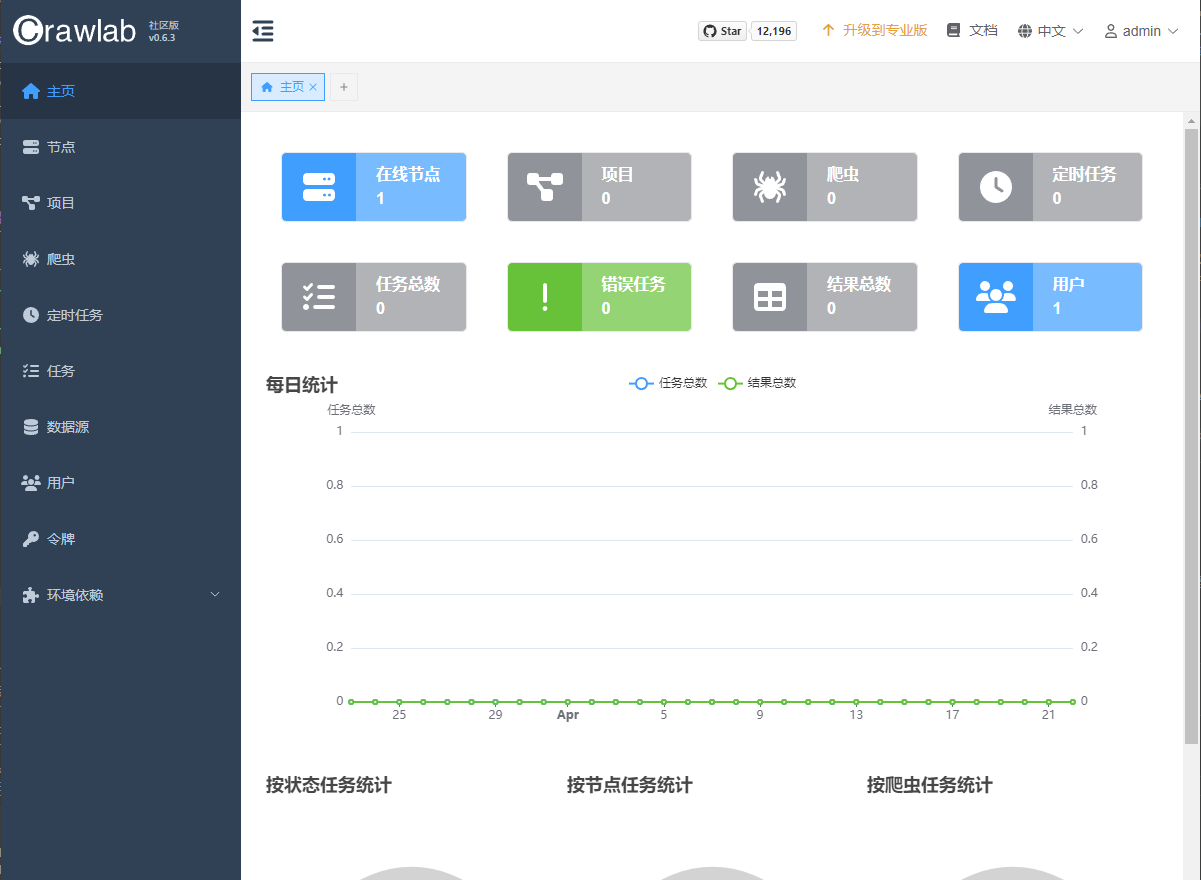This screenshot has height=880, width=1201.
Task: Open the 中文 language dropdown
Action: [x=1051, y=31]
